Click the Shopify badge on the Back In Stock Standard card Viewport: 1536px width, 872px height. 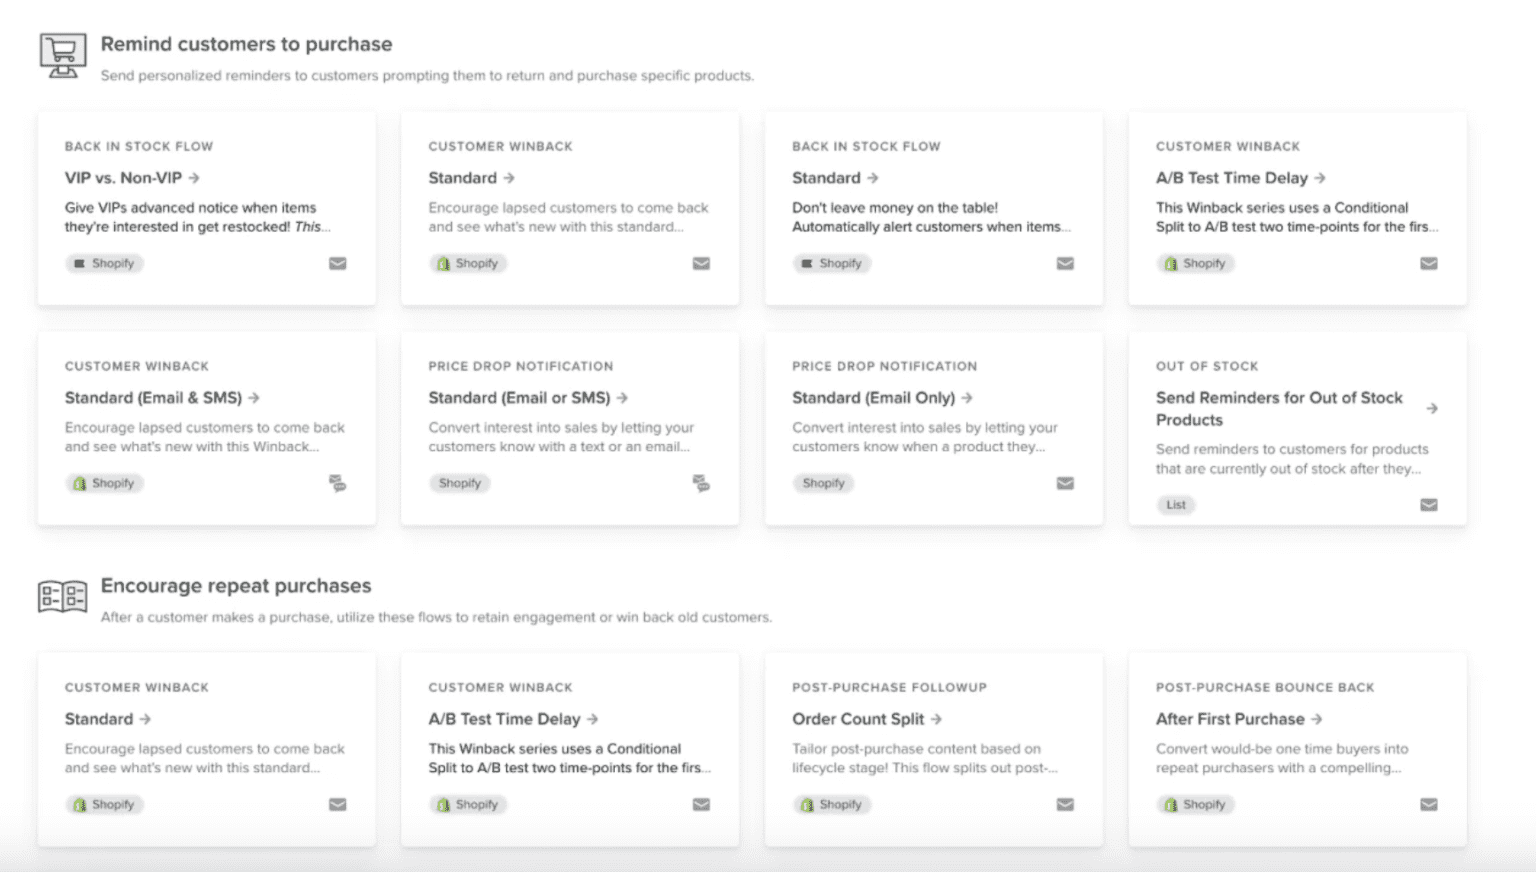point(832,263)
